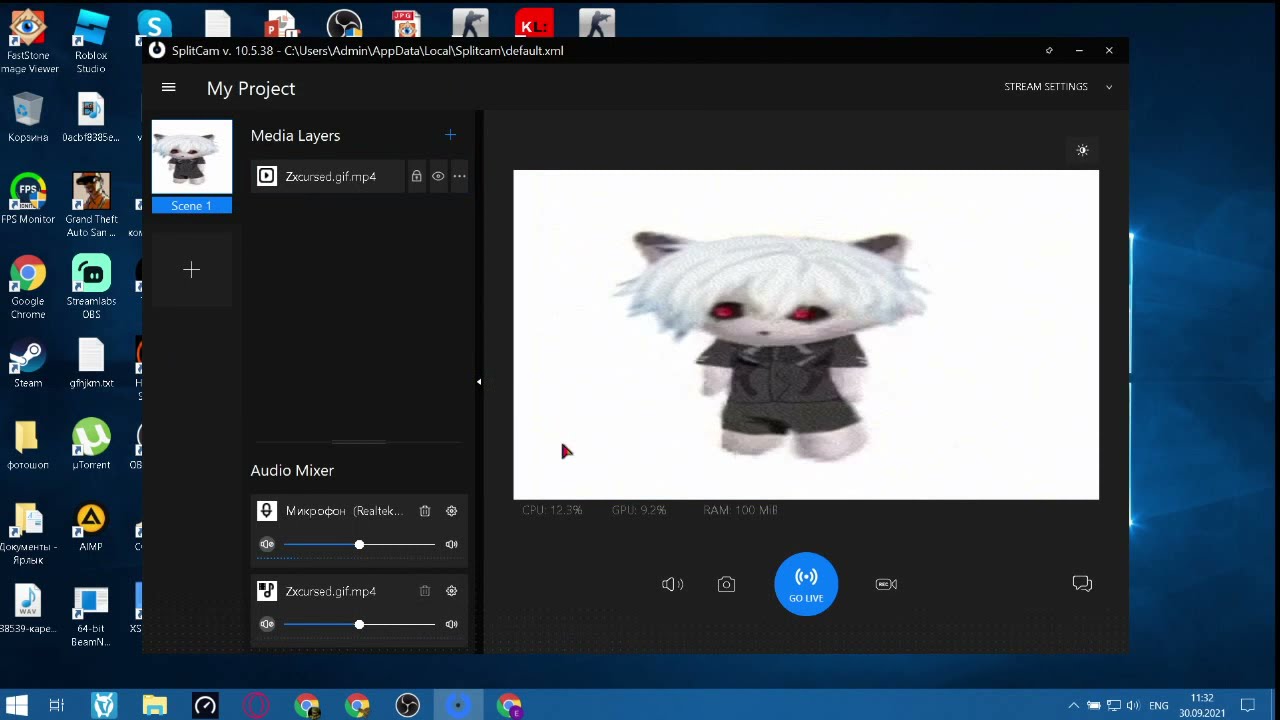
Task: Open File Explorer from the taskbar
Action: [154, 705]
